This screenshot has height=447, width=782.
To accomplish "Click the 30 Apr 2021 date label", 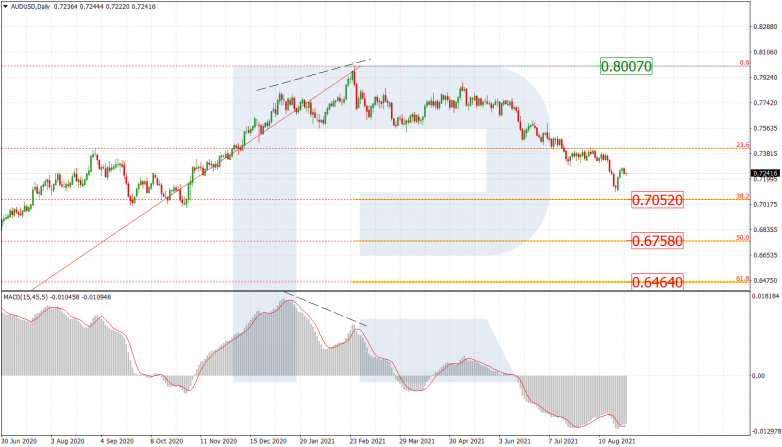I will 466,442.
